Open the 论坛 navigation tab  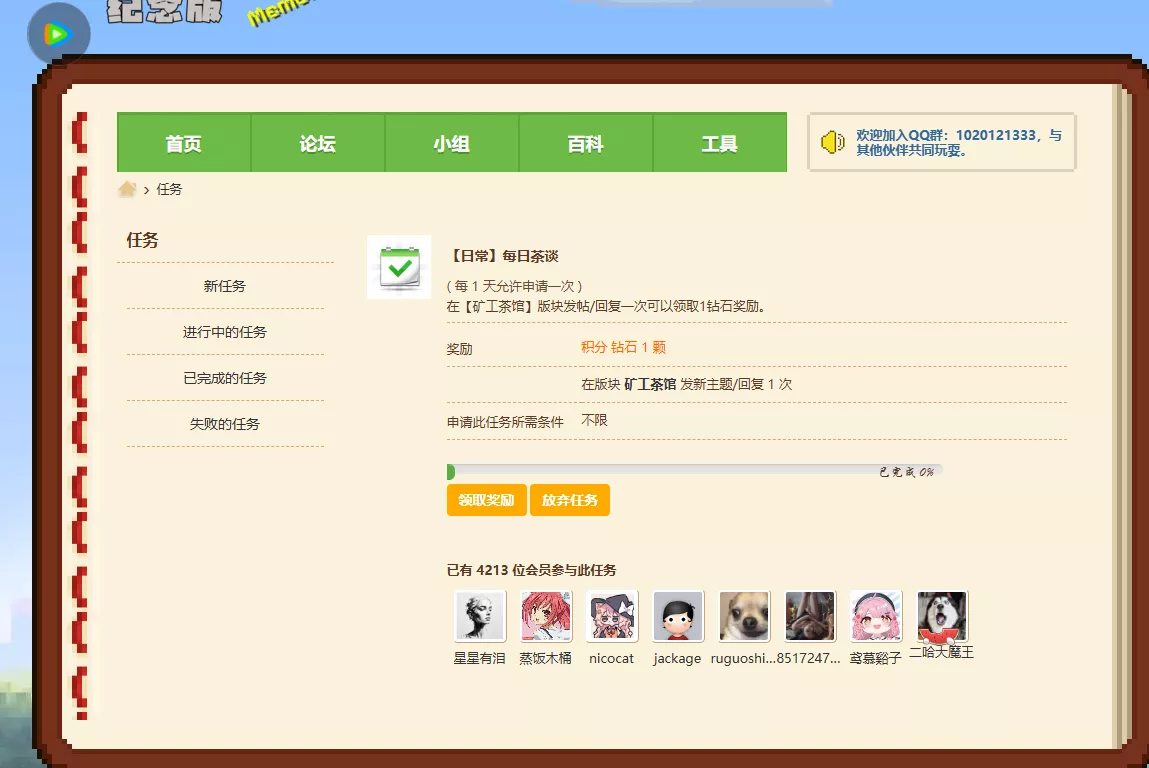(318, 144)
